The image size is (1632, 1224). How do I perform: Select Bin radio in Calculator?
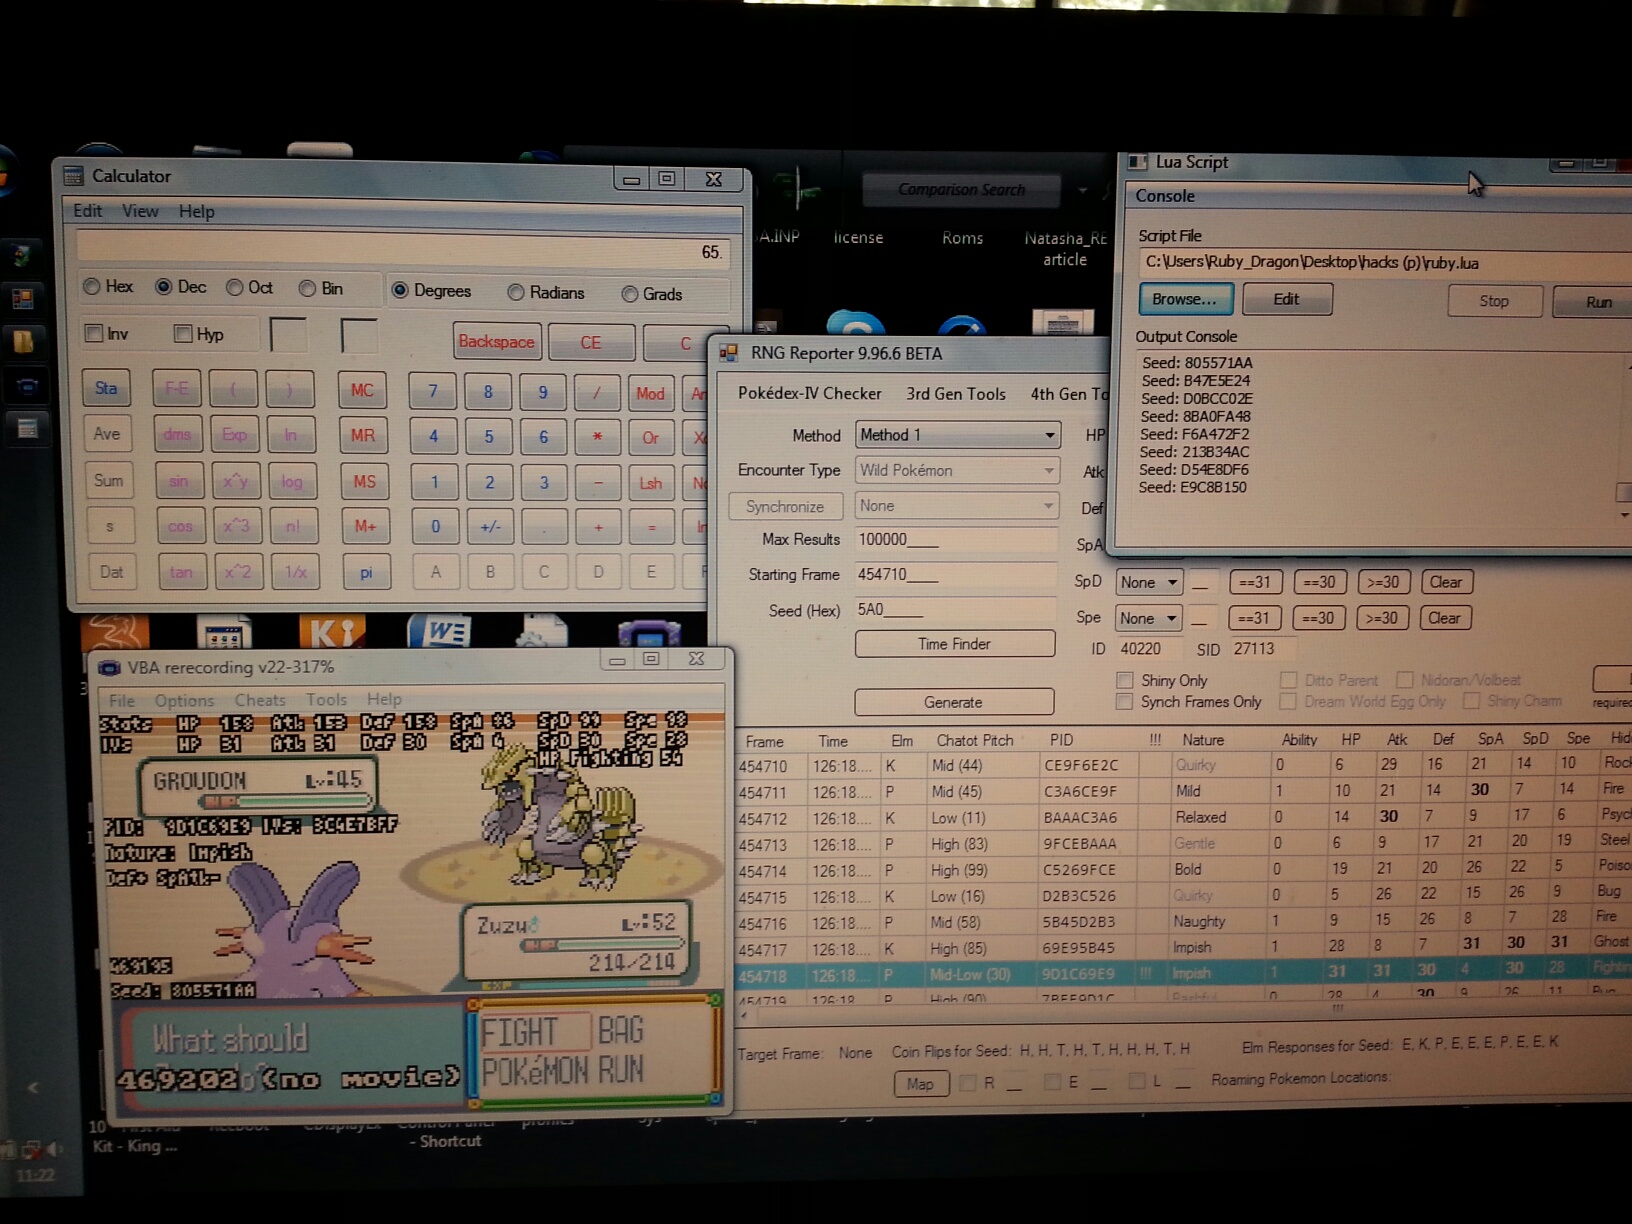[307, 288]
